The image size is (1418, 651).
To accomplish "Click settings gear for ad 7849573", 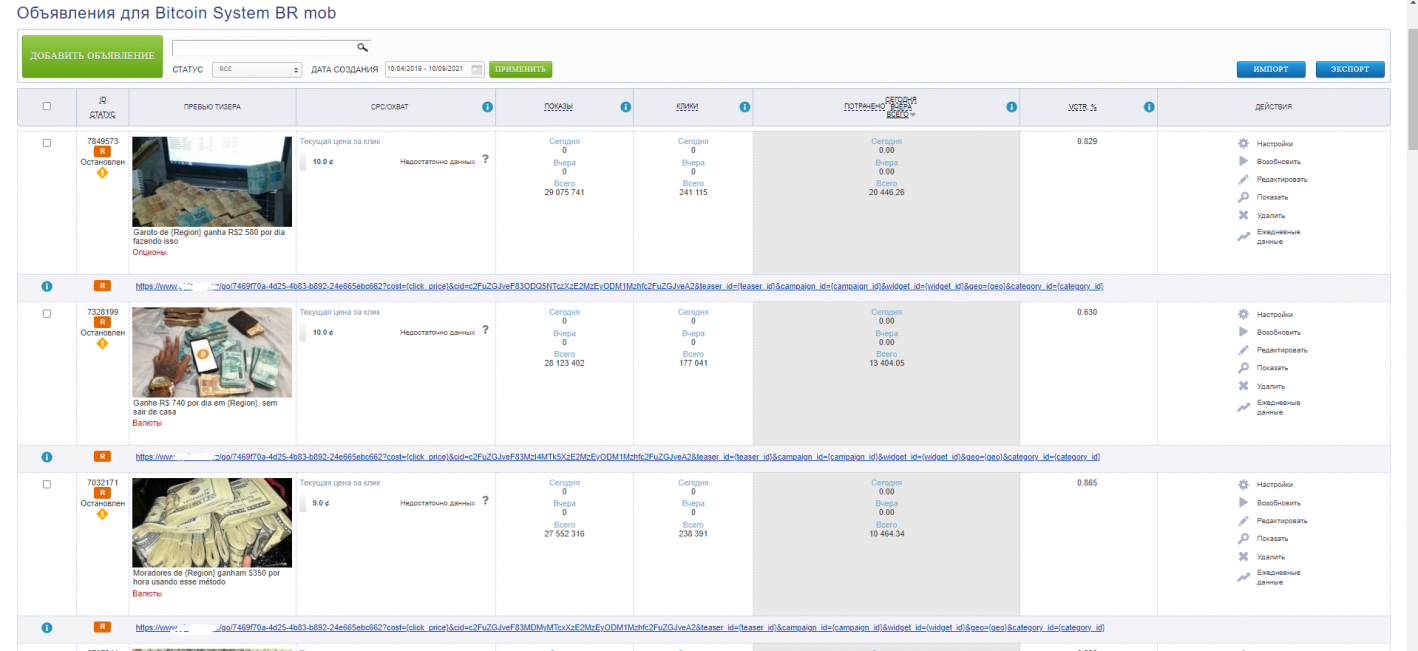I will click(1244, 144).
